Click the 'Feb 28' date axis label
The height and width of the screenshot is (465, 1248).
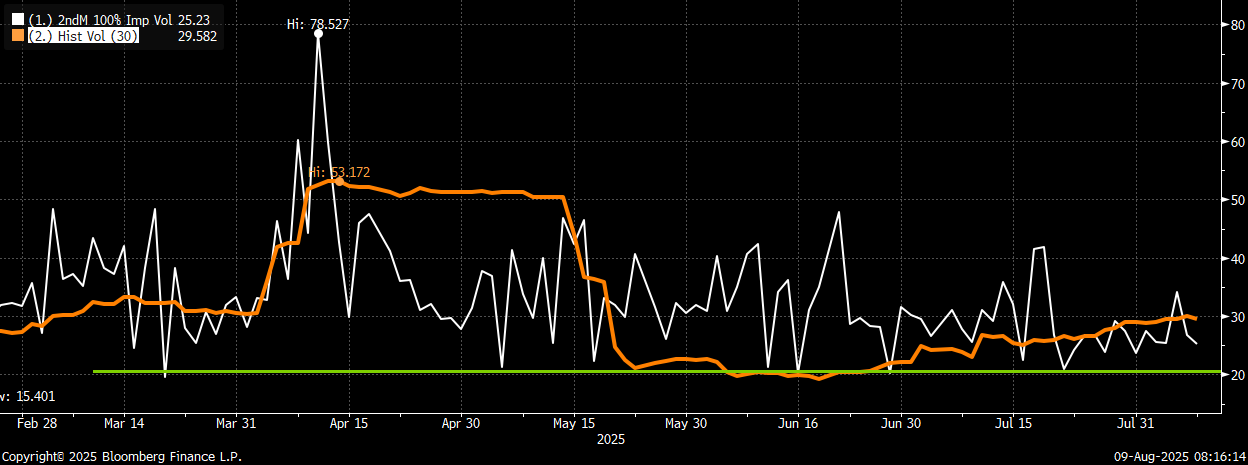(38, 423)
